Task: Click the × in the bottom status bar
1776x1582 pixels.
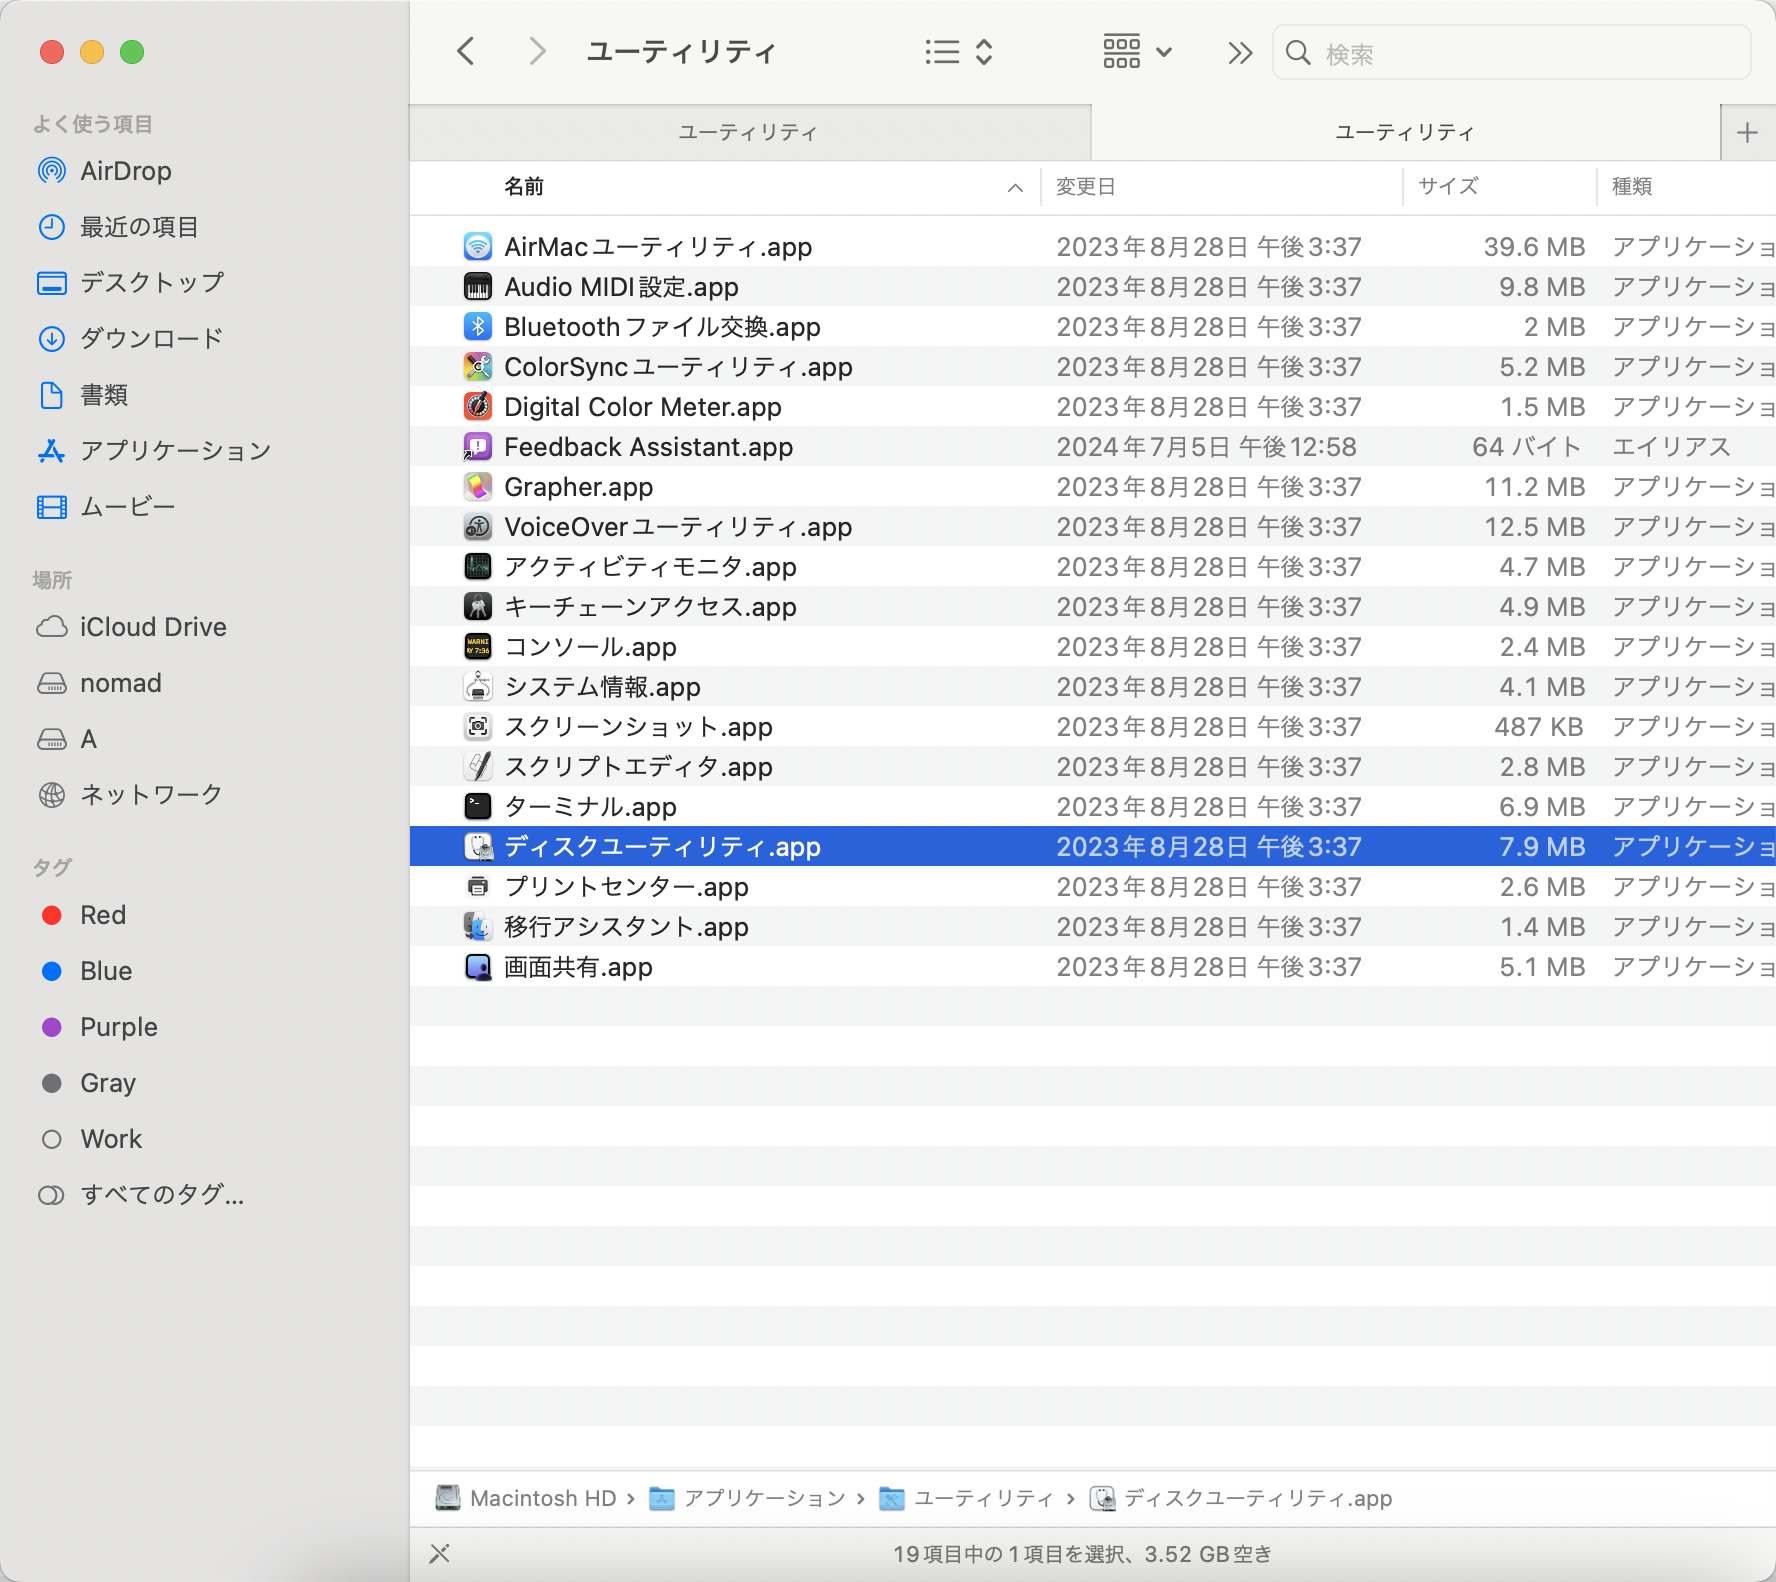Action: pyautogui.click(x=439, y=1553)
